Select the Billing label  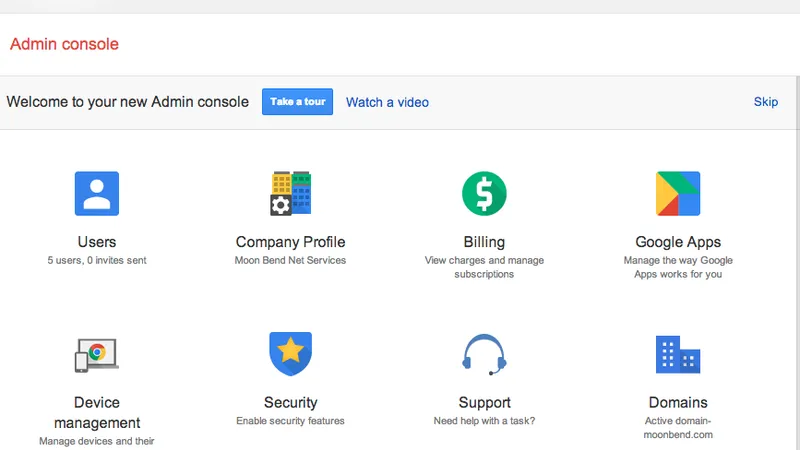(x=484, y=242)
